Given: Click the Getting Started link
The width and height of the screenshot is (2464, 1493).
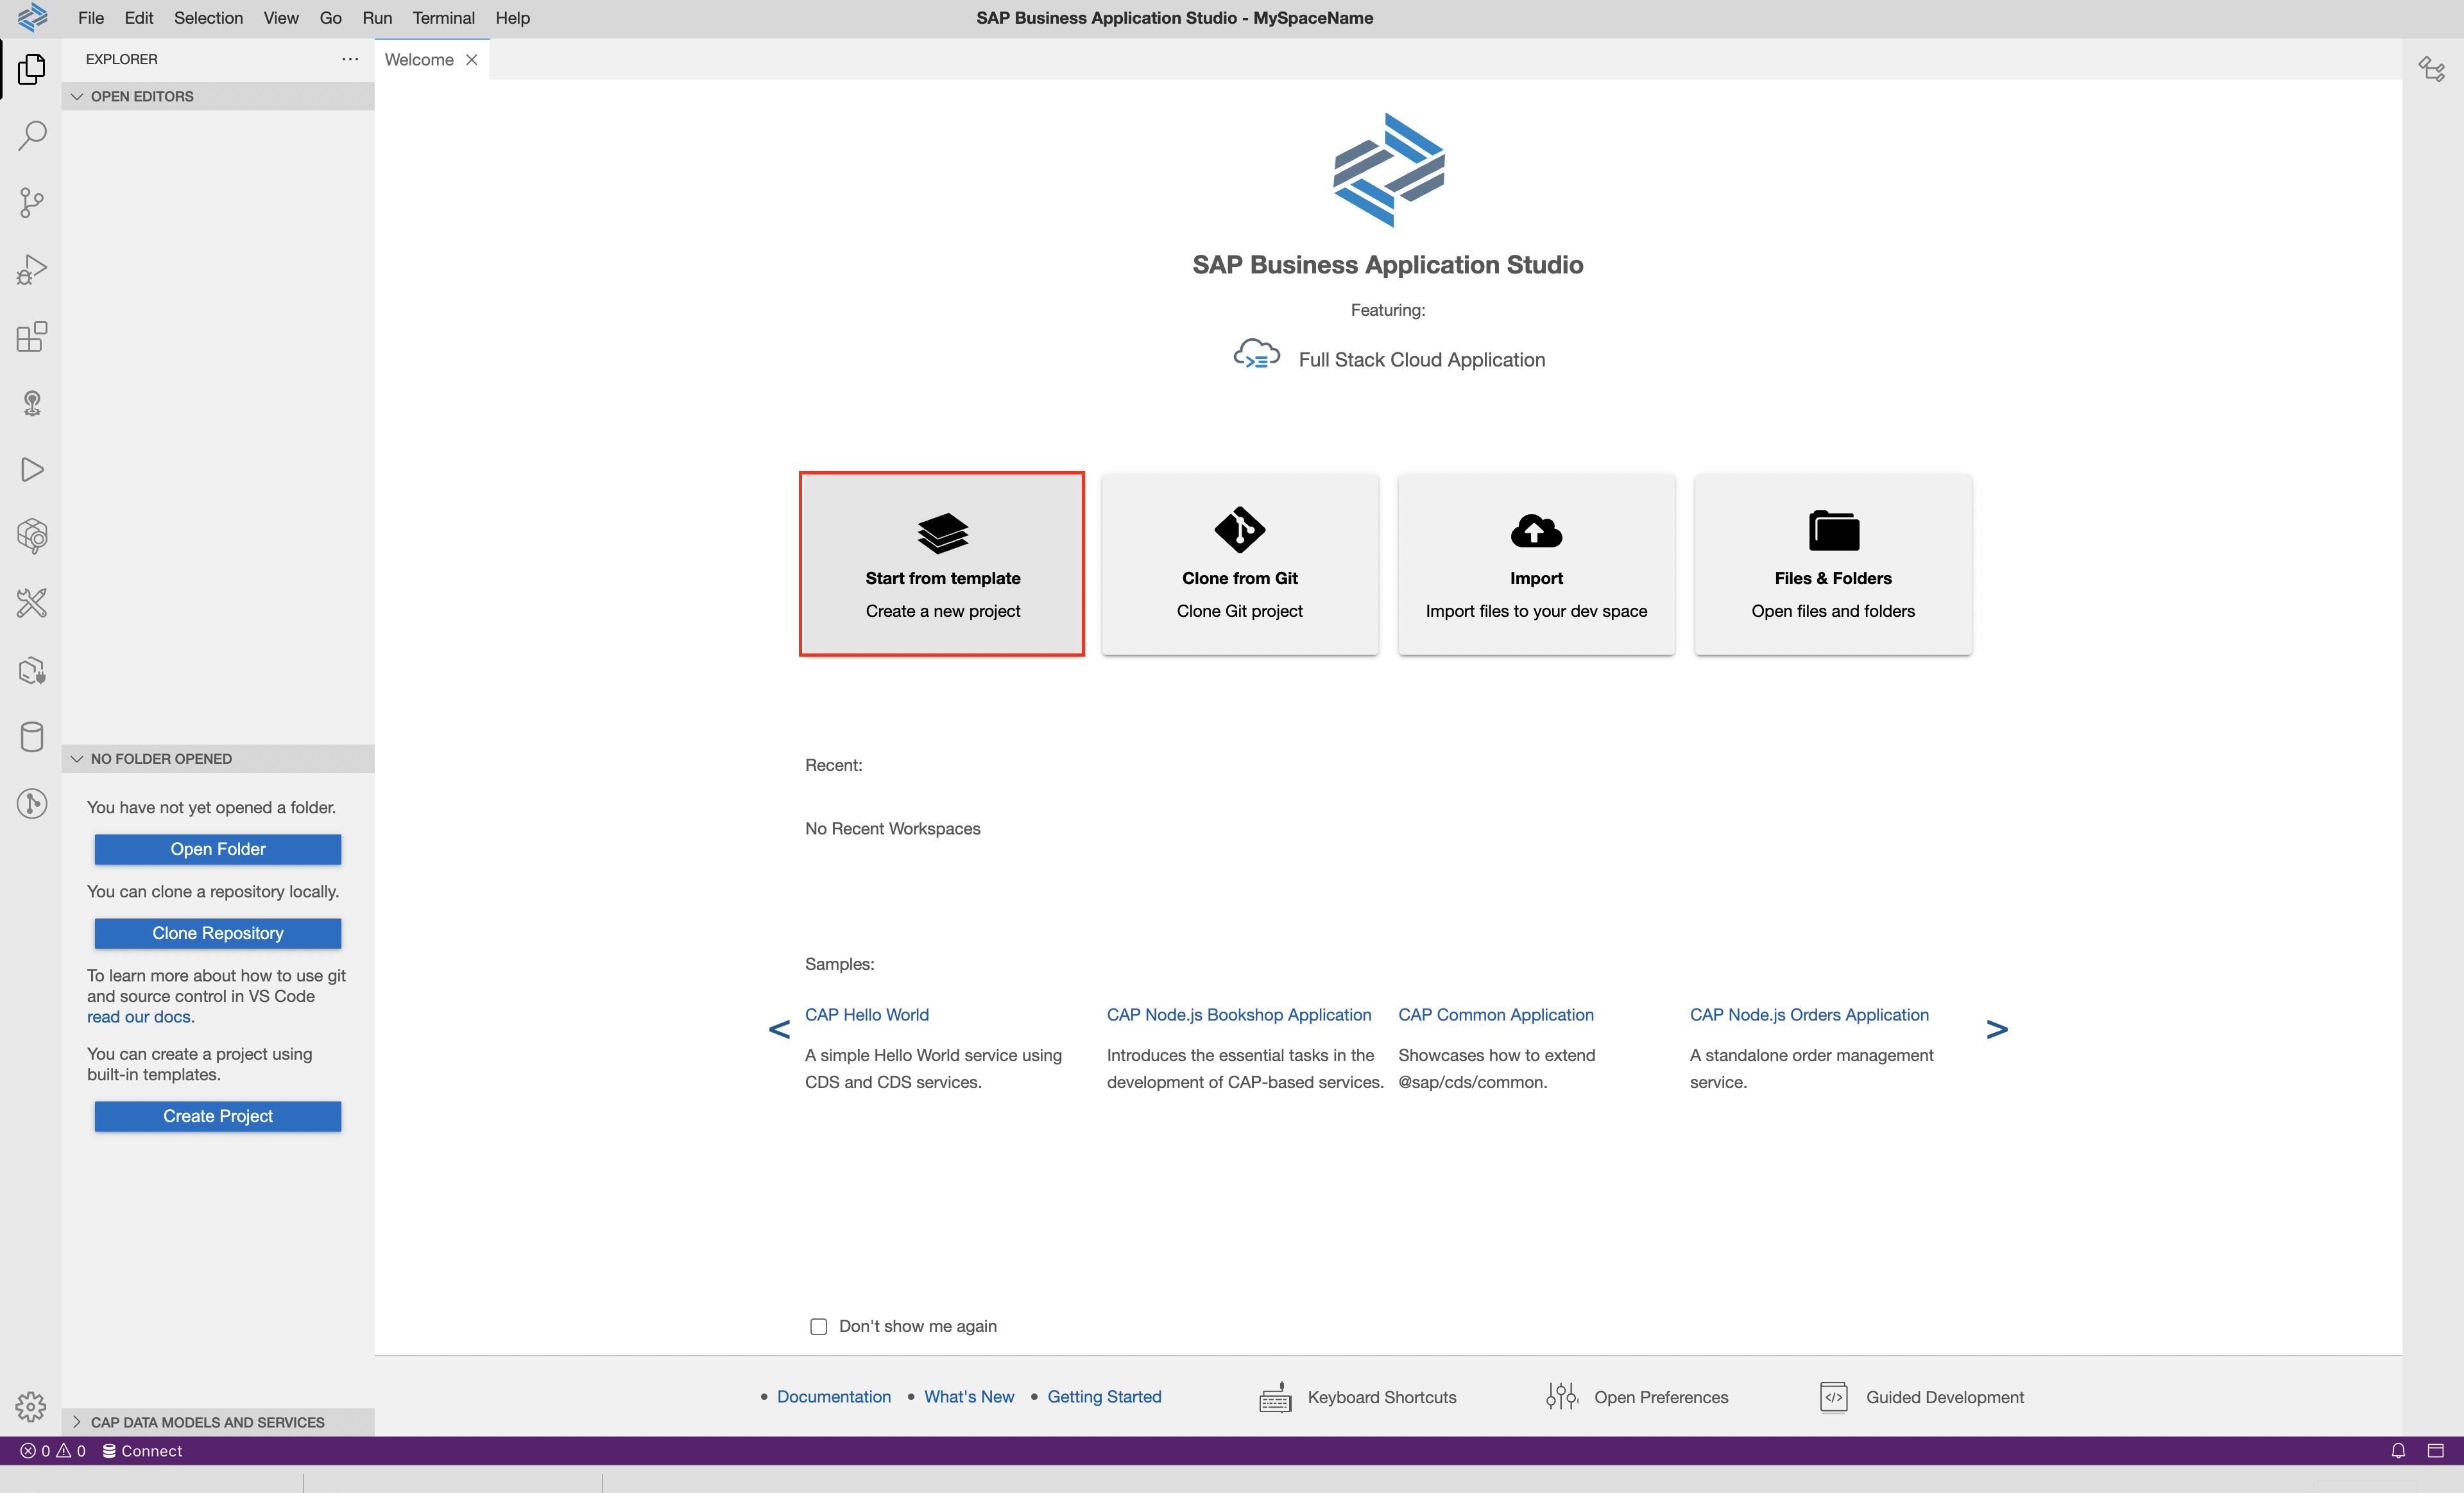Looking at the screenshot, I should click(x=1104, y=1396).
